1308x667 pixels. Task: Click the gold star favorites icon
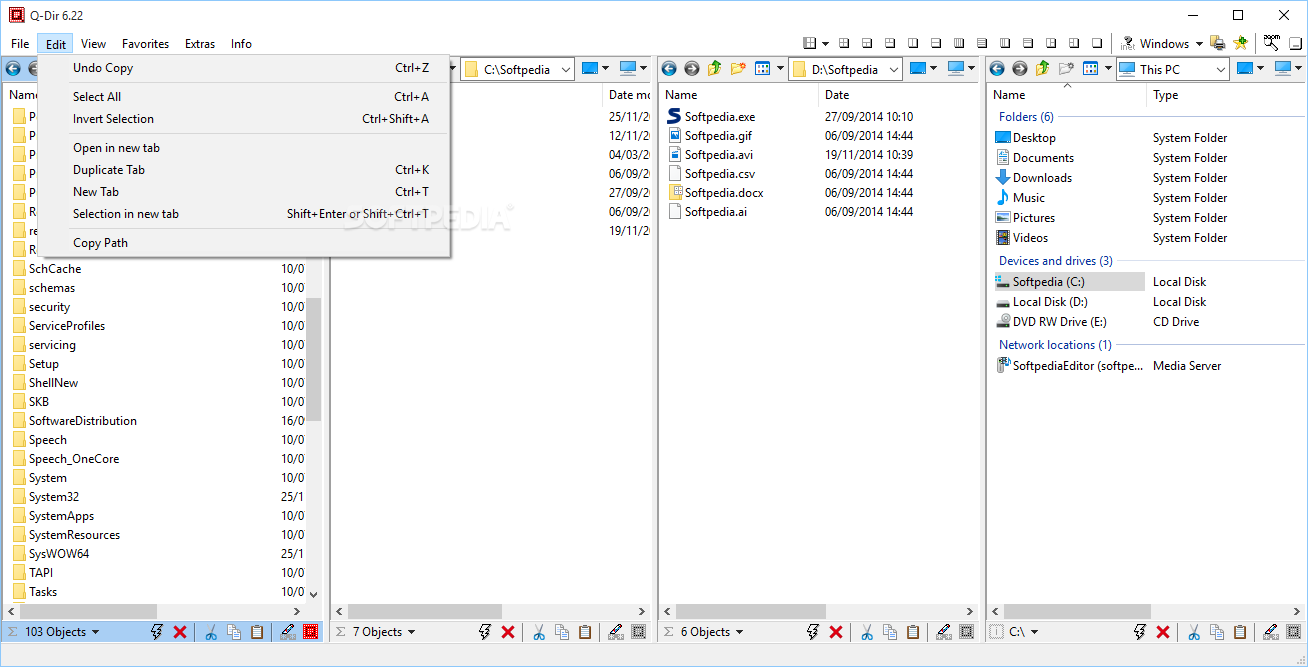tap(1241, 43)
